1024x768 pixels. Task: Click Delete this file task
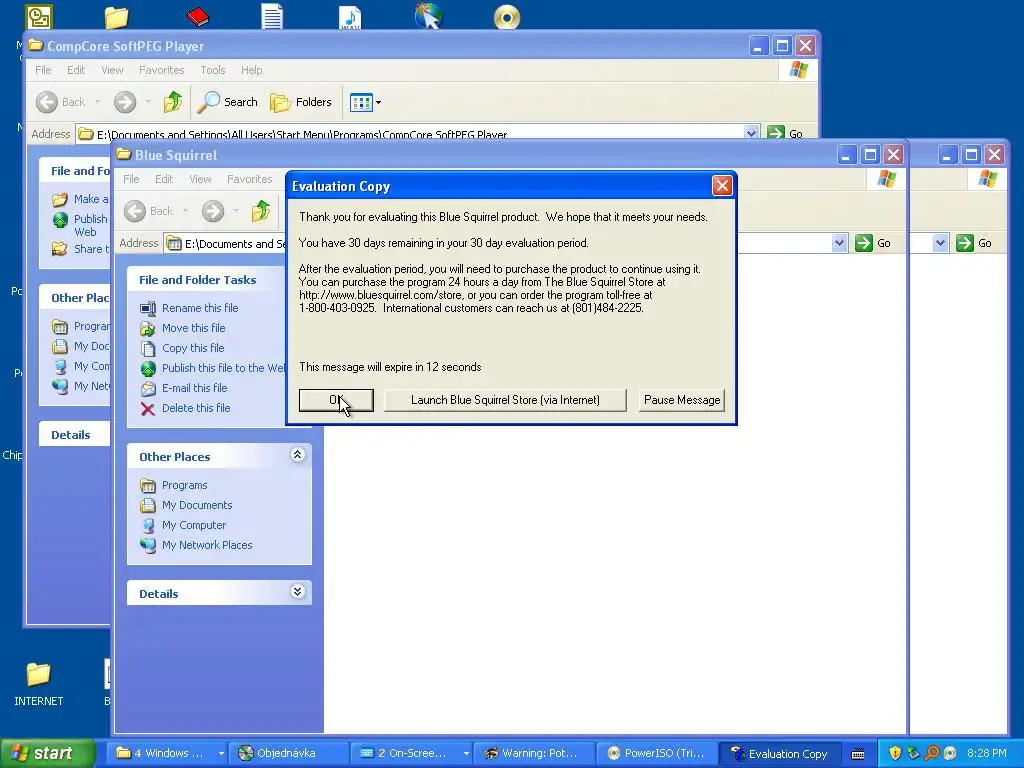tap(196, 408)
